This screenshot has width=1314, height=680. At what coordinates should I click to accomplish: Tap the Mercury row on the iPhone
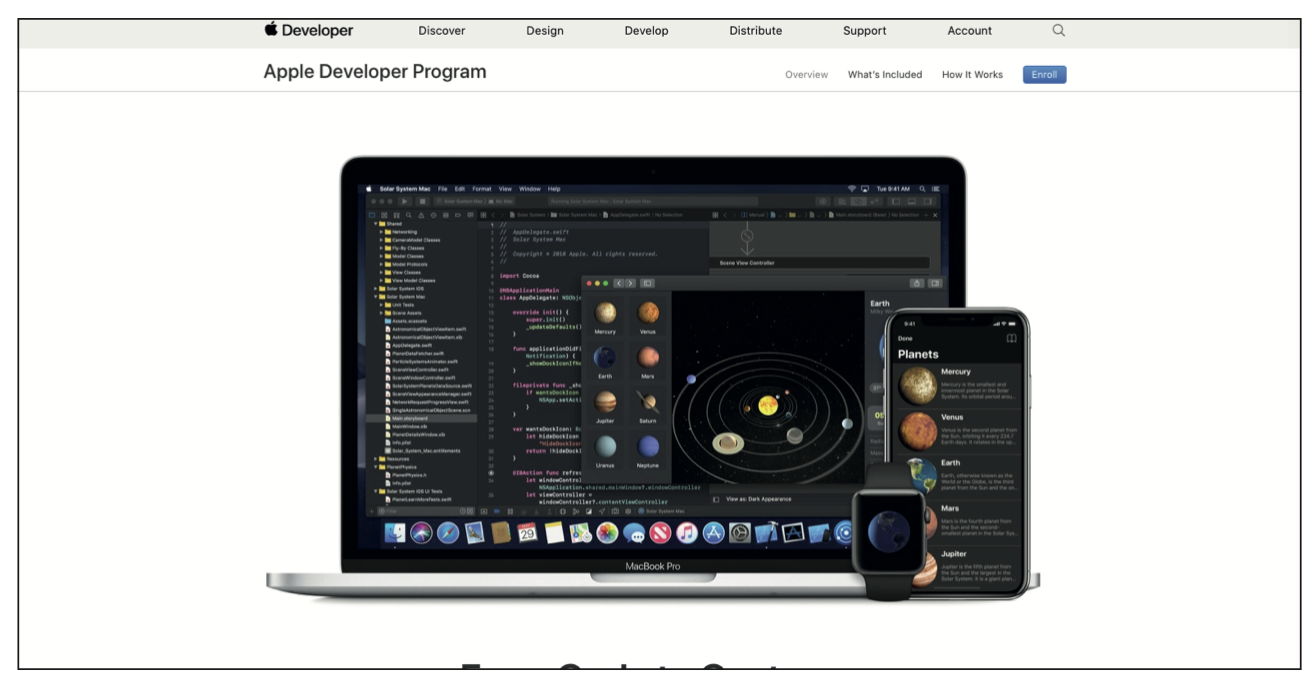coord(958,385)
